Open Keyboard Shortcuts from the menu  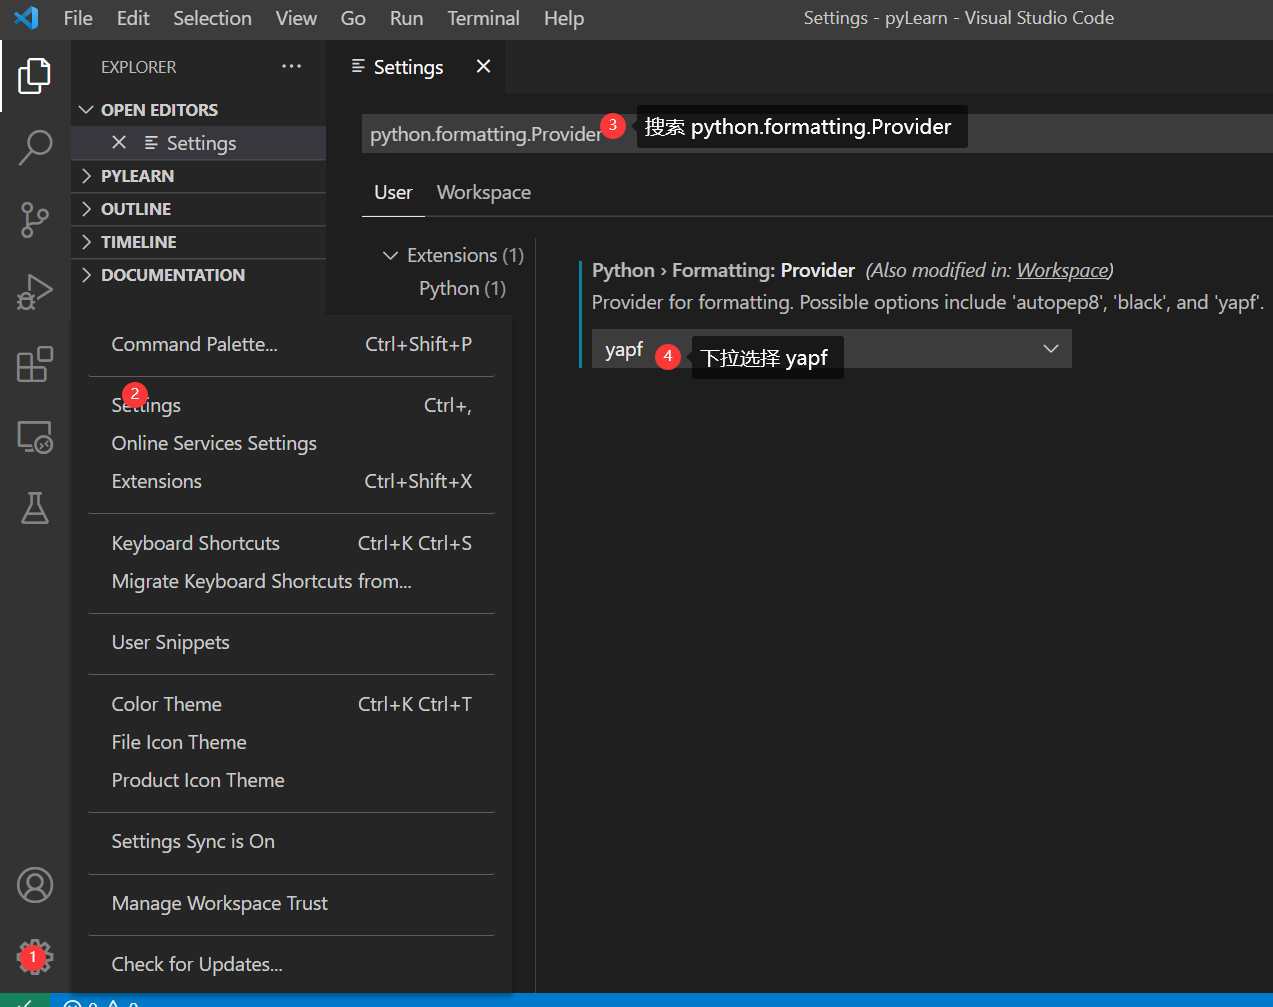click(x=291, y=543)
